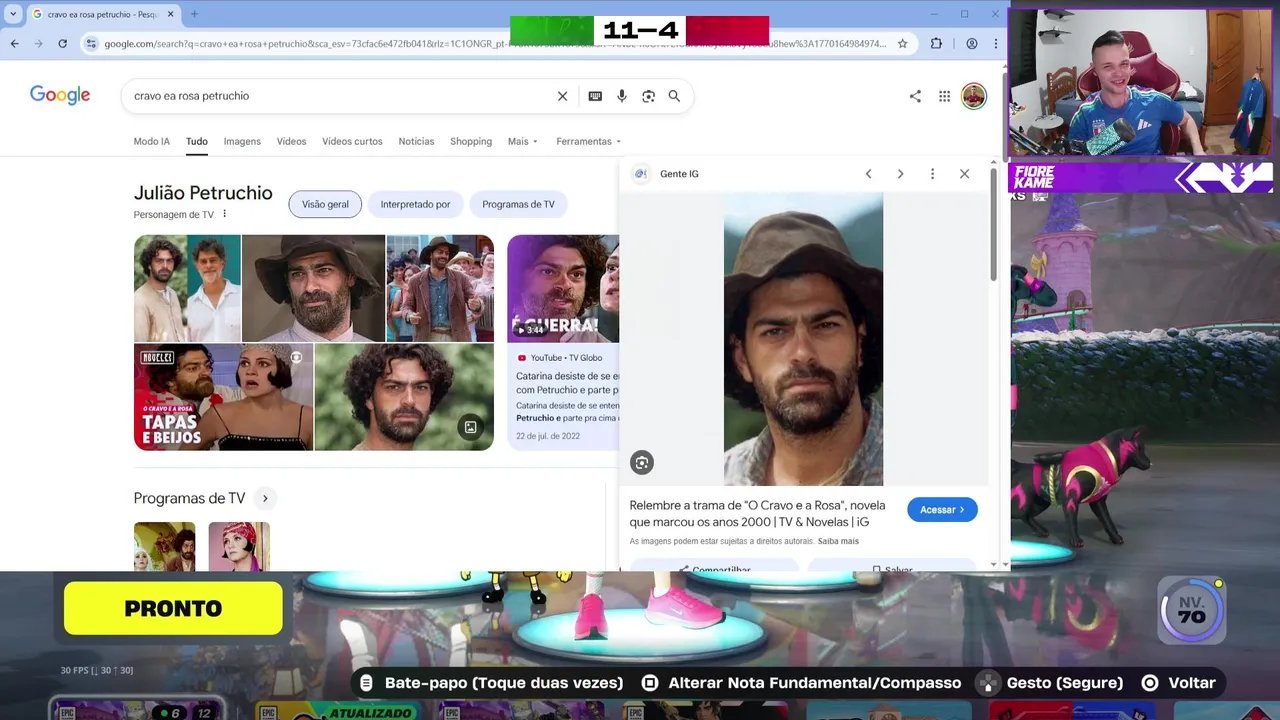This screenshot has width=1280, height=720.
Task: Open the 'Tapas e Beijos' thumbnail
Action: click(x=223, y=397)
